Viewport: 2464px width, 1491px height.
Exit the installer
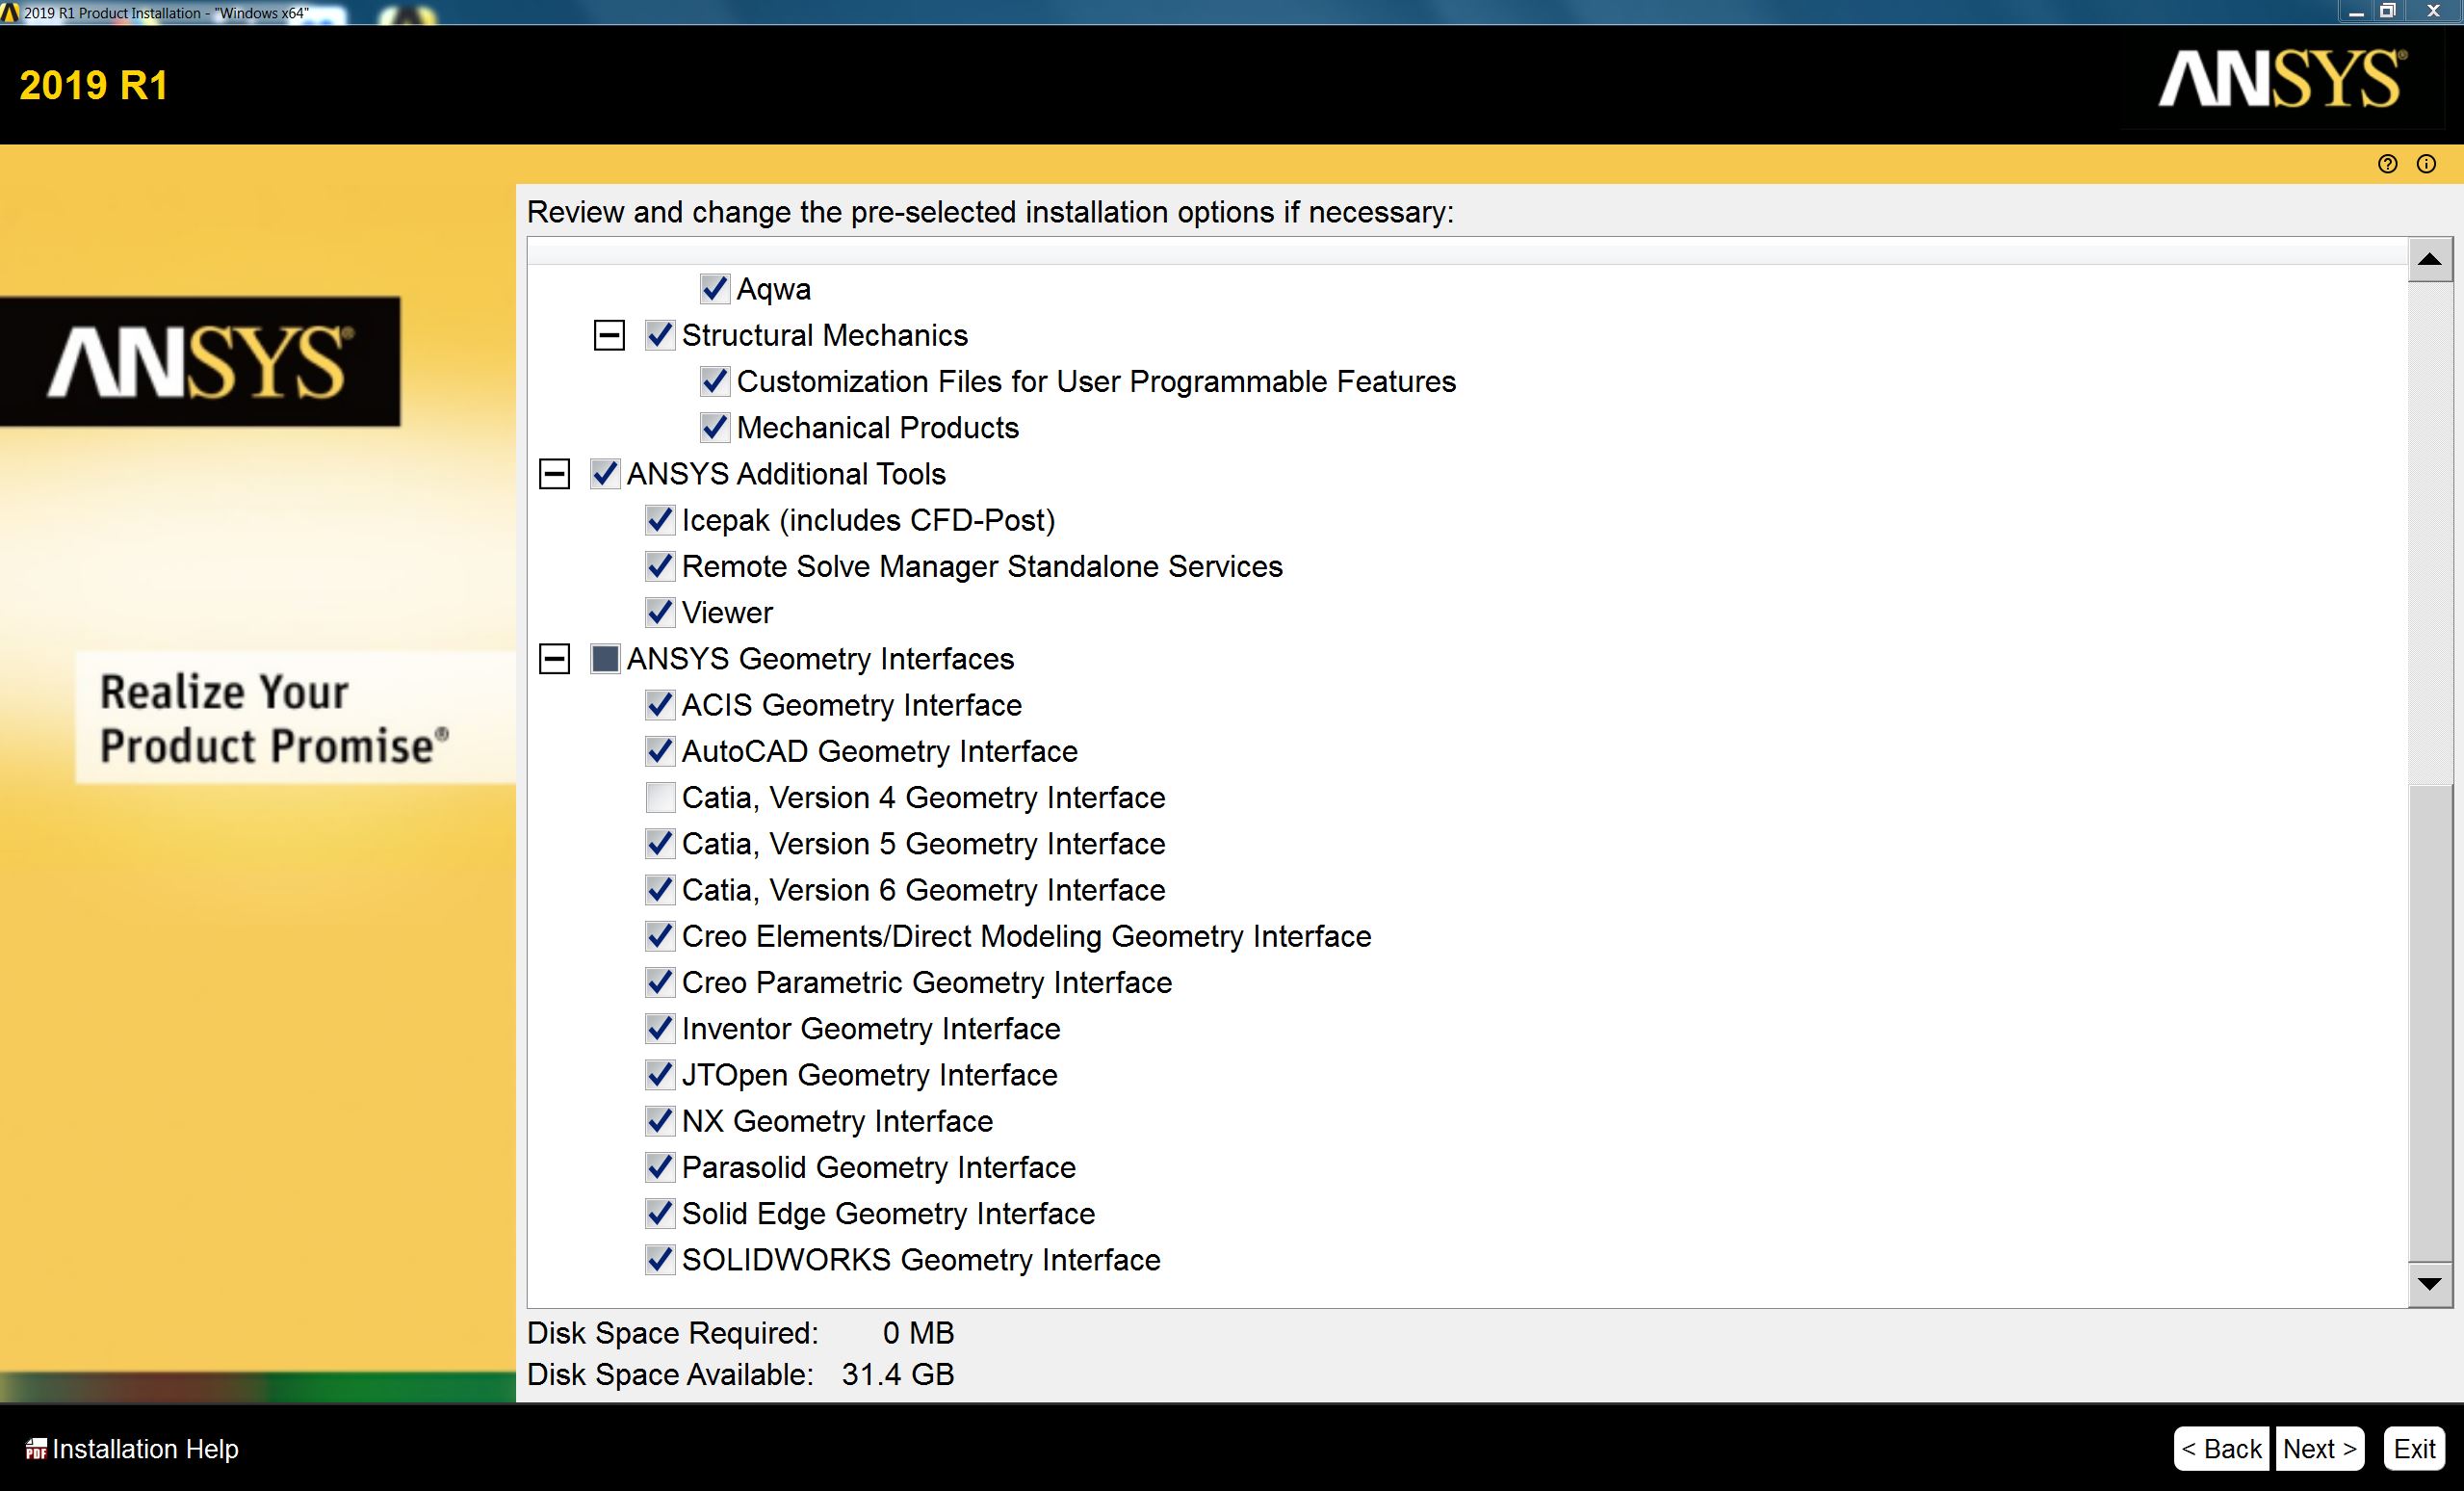tap(2414, 1448)
